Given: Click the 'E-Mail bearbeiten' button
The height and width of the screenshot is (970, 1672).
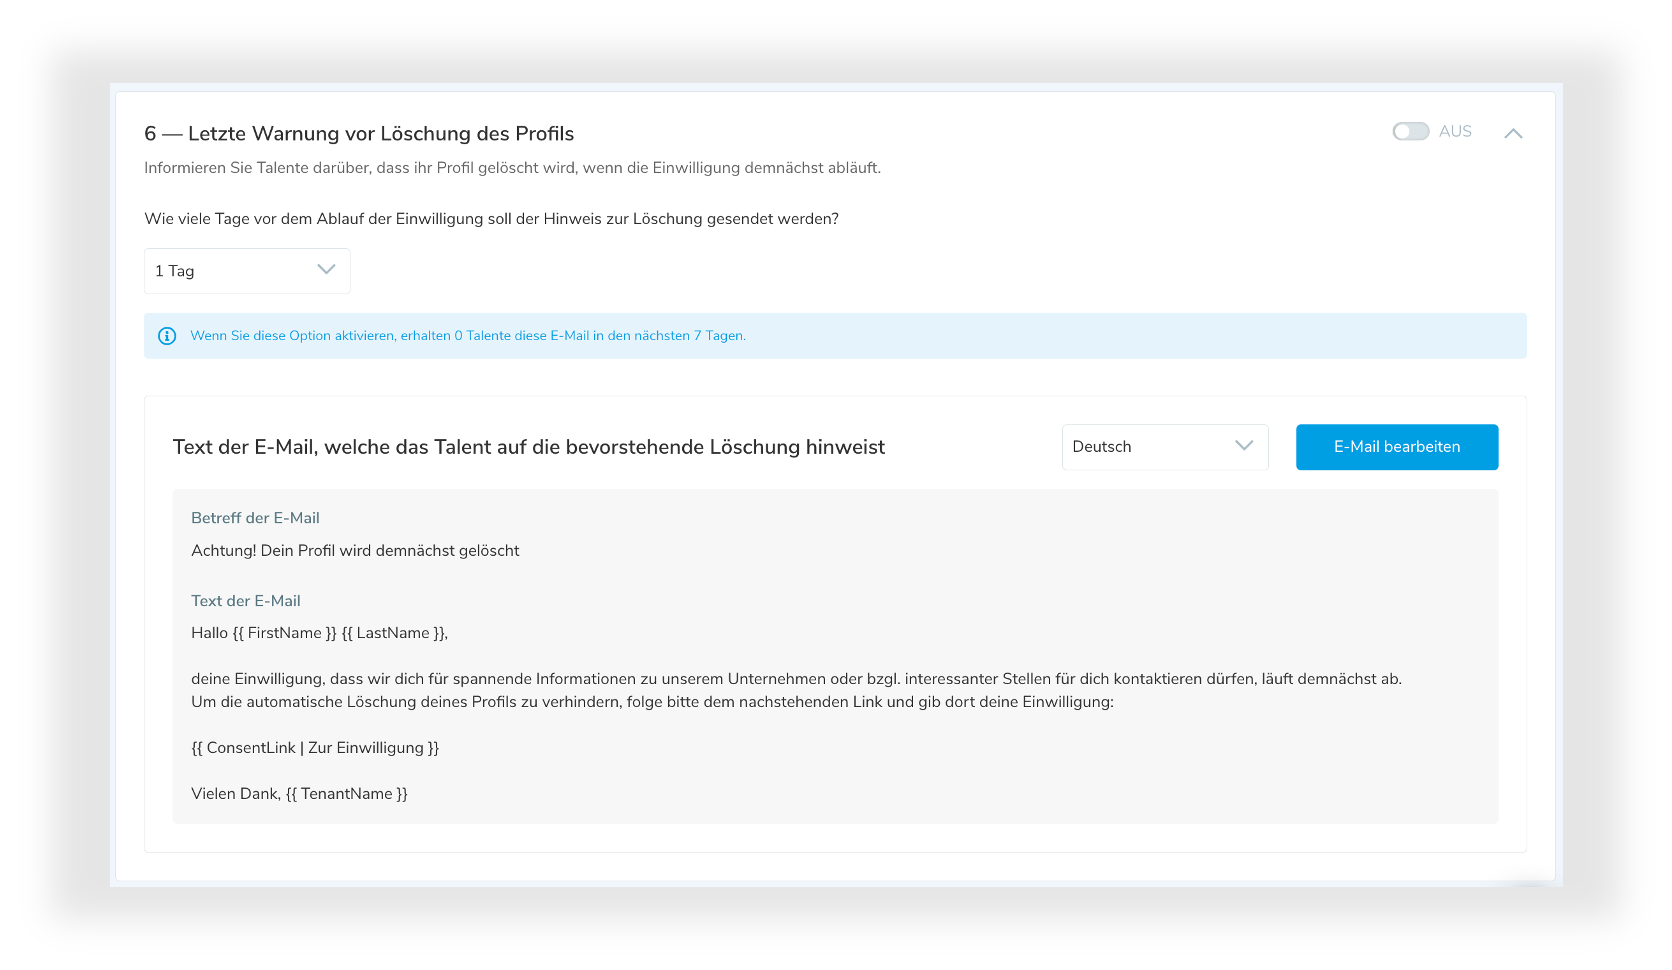Looking at the screenshot, I should click(x=1396, y=447).
